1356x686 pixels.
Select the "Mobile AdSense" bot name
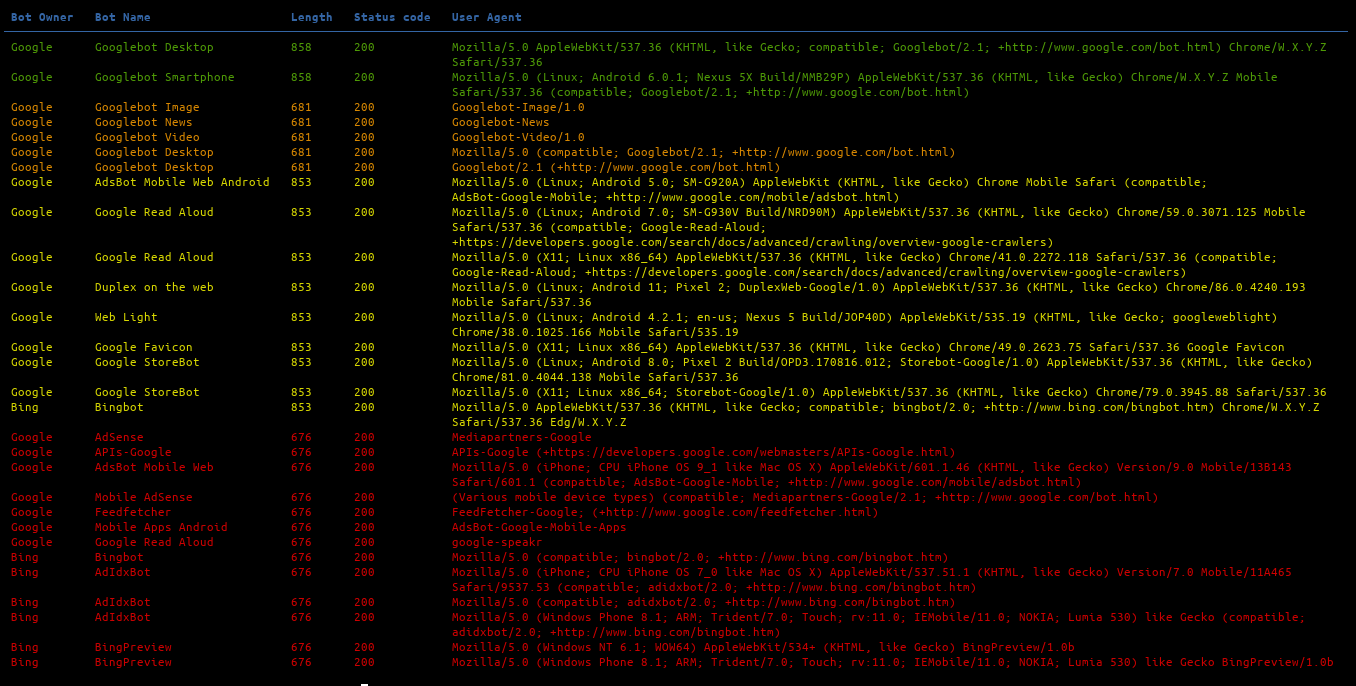(144, 497)
